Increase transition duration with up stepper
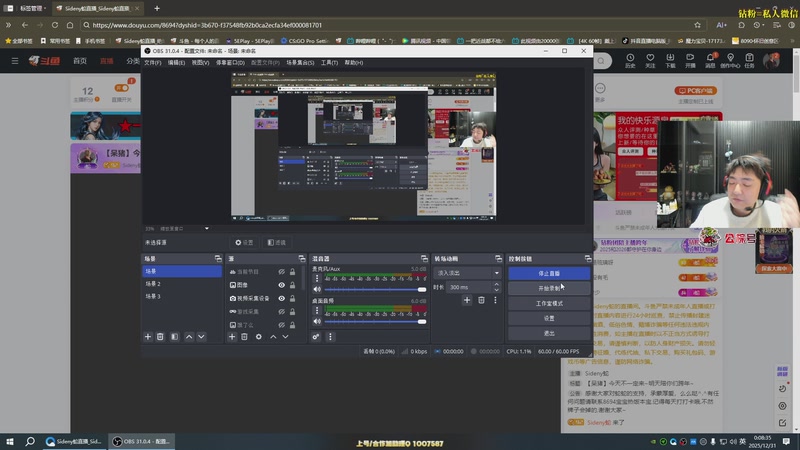Screen dimensions: 800x450 [x=496, y=285]
